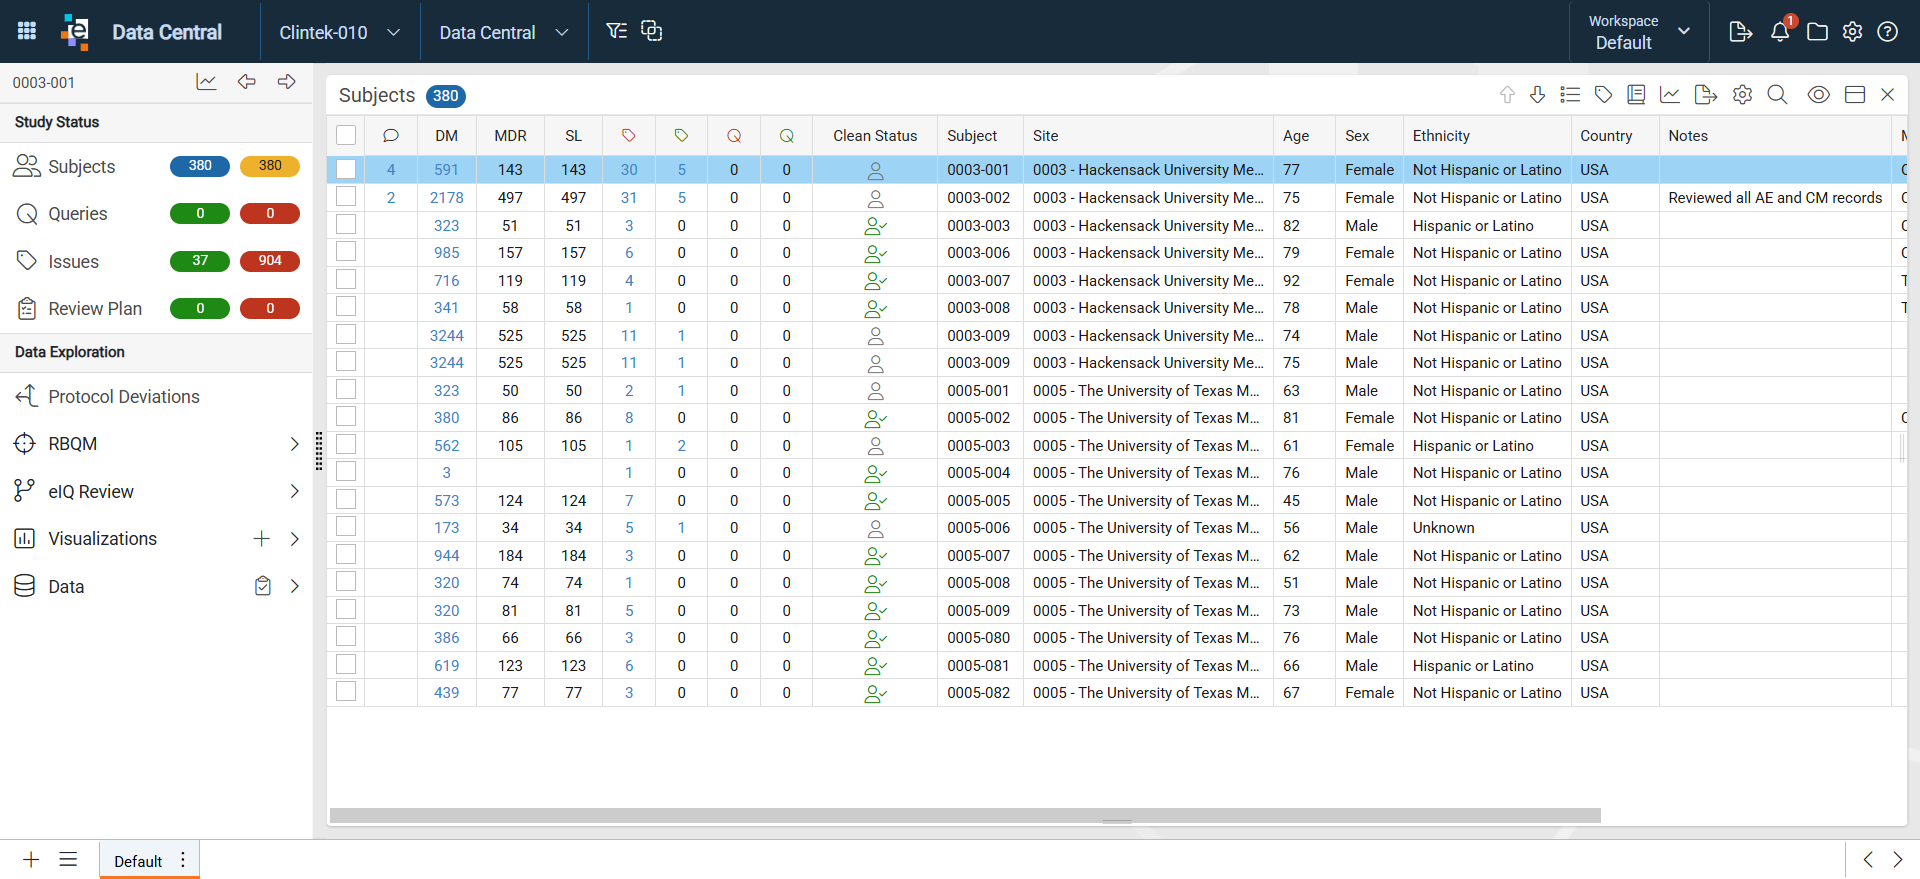Expand the RBQM section
Viewport: 1920px width, 879px height.
pos(294,444)
